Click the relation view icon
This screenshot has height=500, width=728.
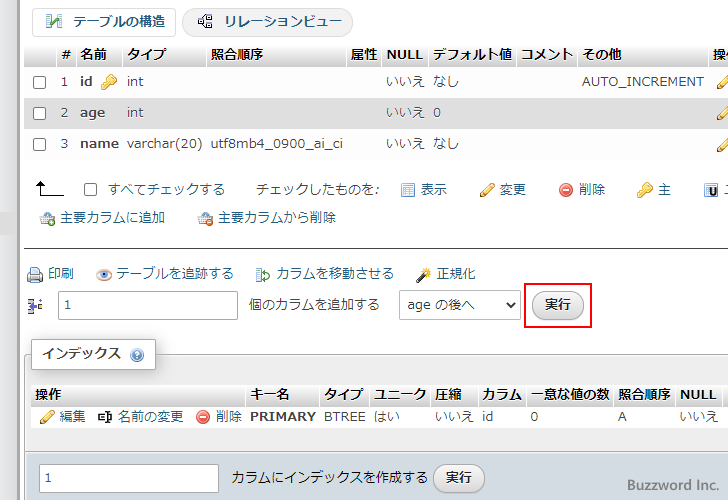click(x=205, y=21)
